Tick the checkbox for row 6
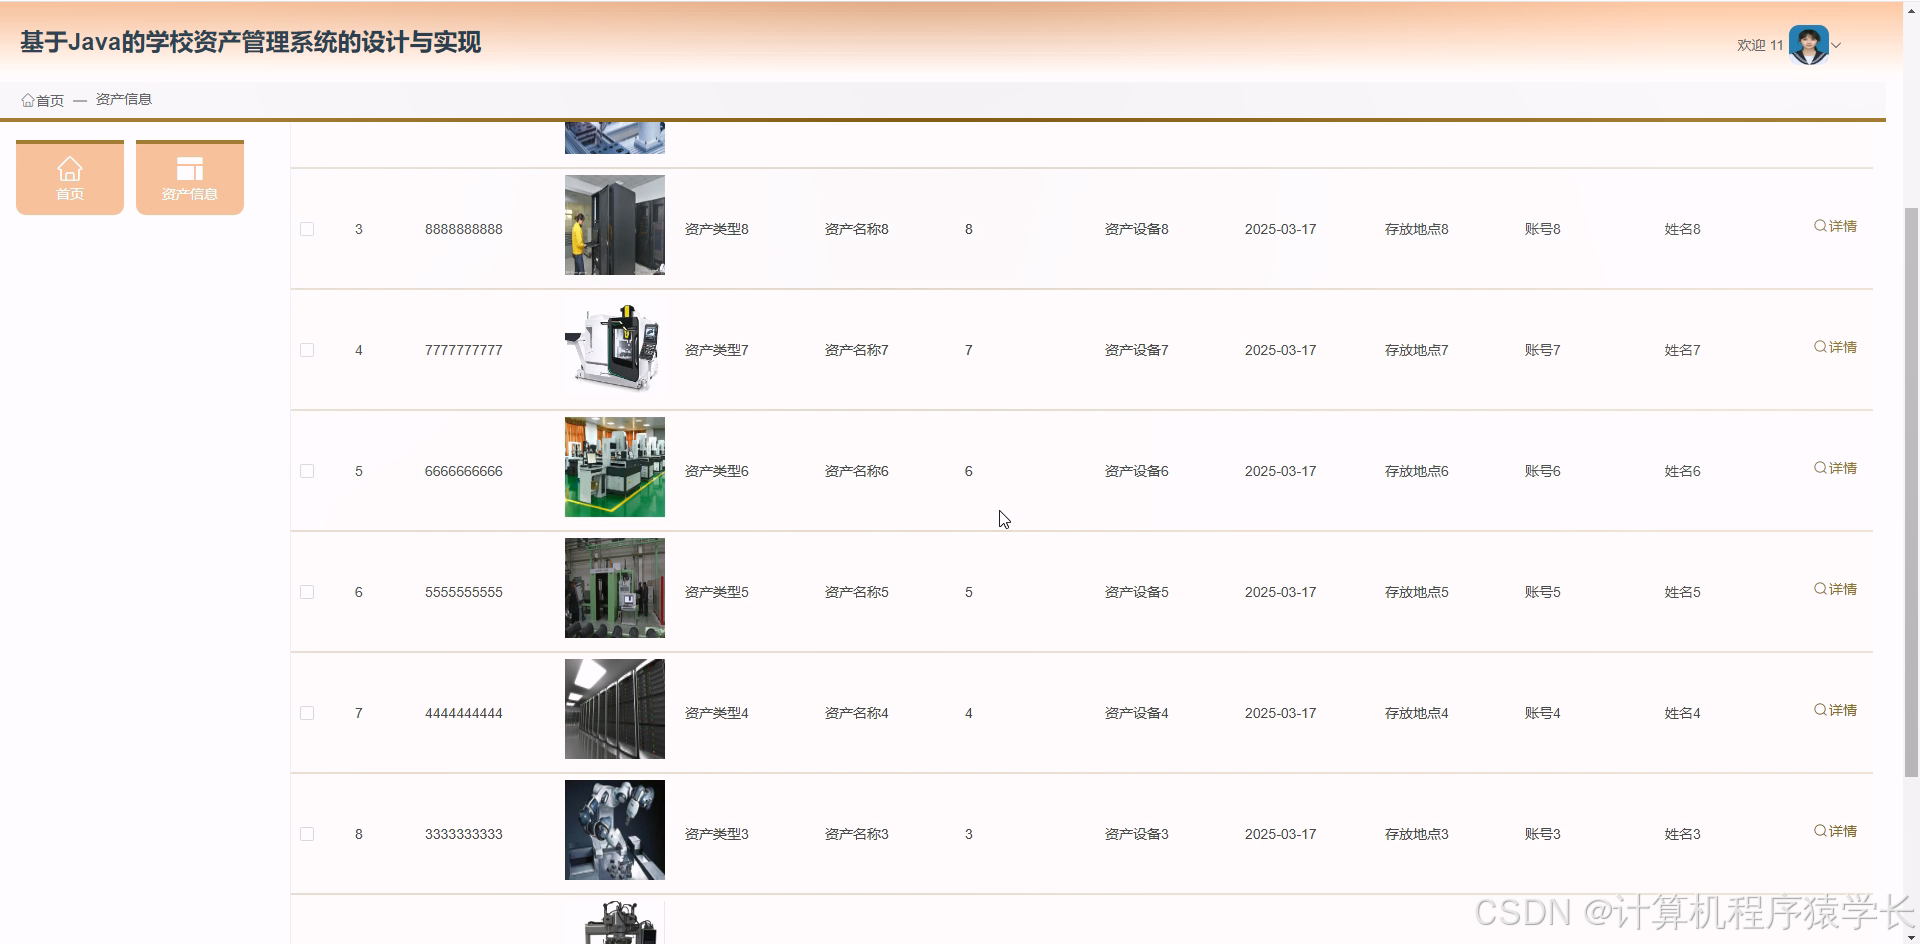 point(307,592)
